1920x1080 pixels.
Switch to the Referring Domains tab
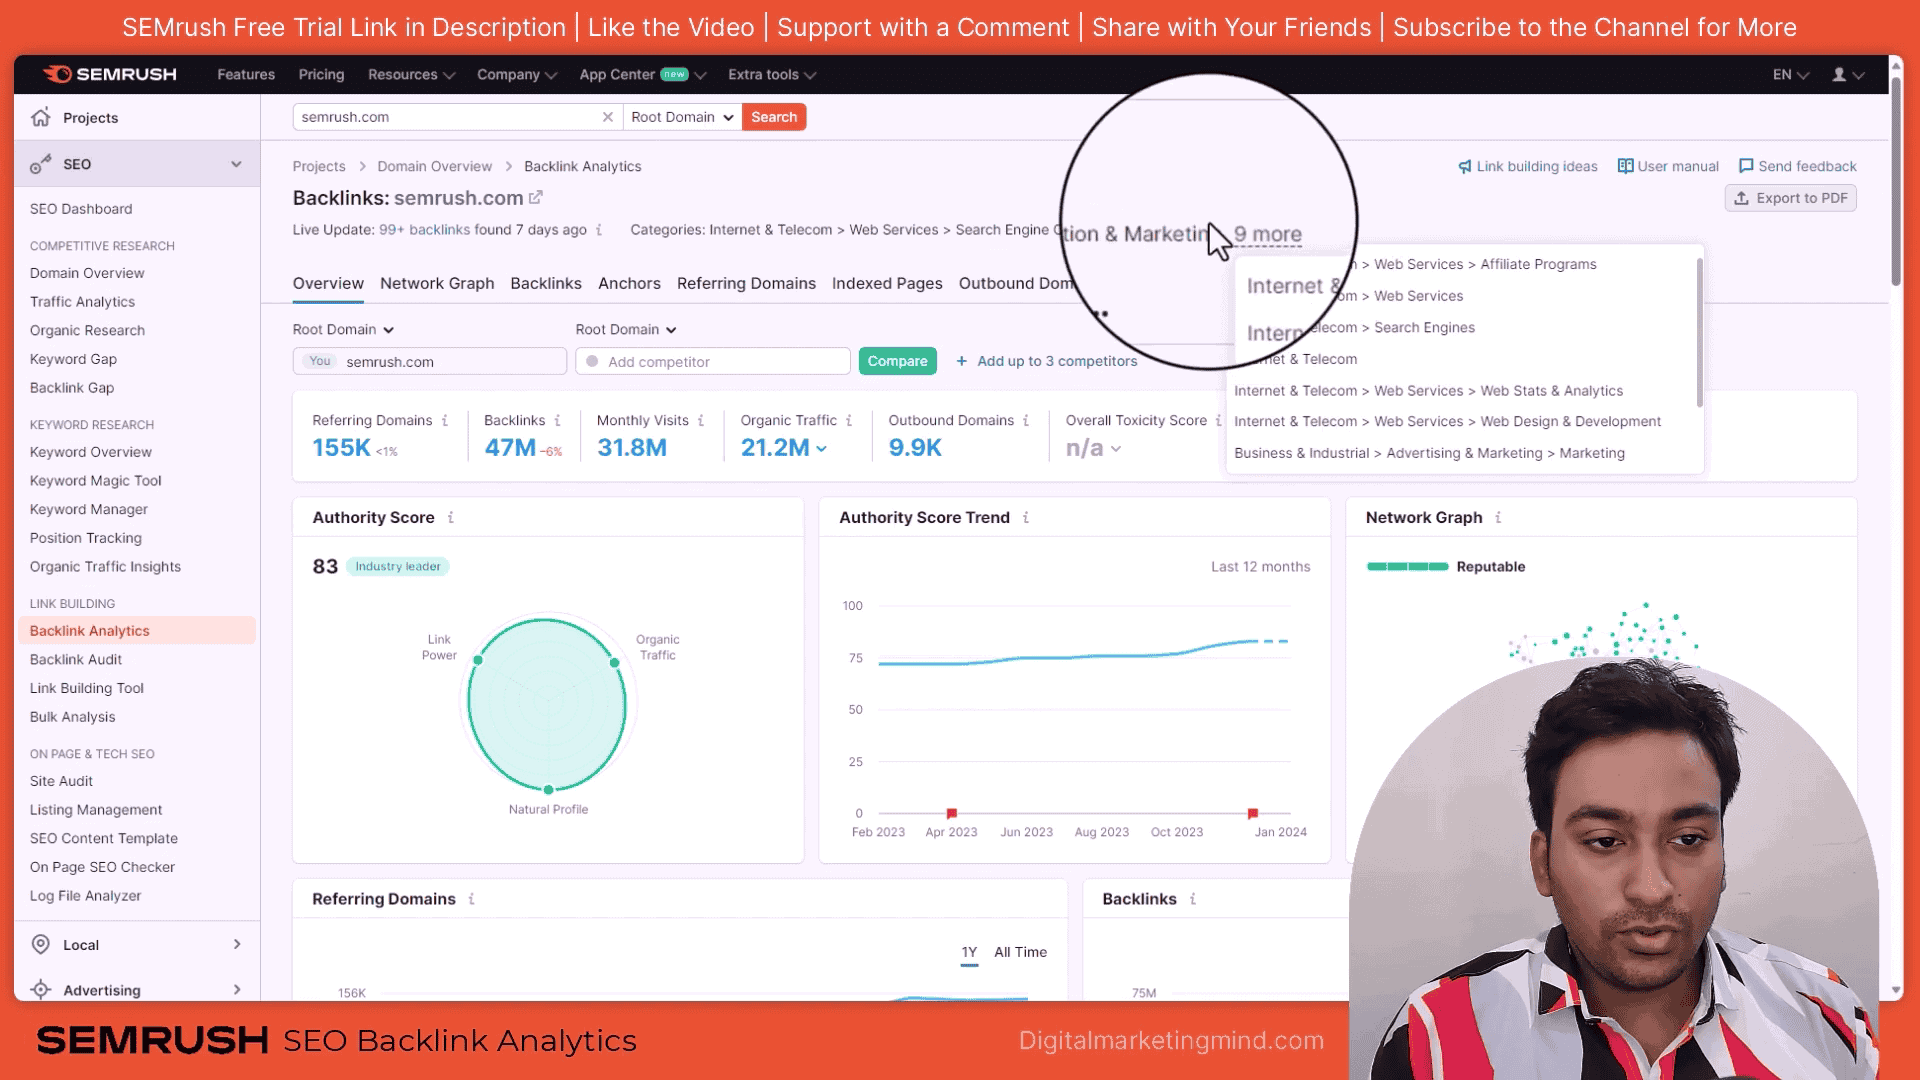click(746, 284)
